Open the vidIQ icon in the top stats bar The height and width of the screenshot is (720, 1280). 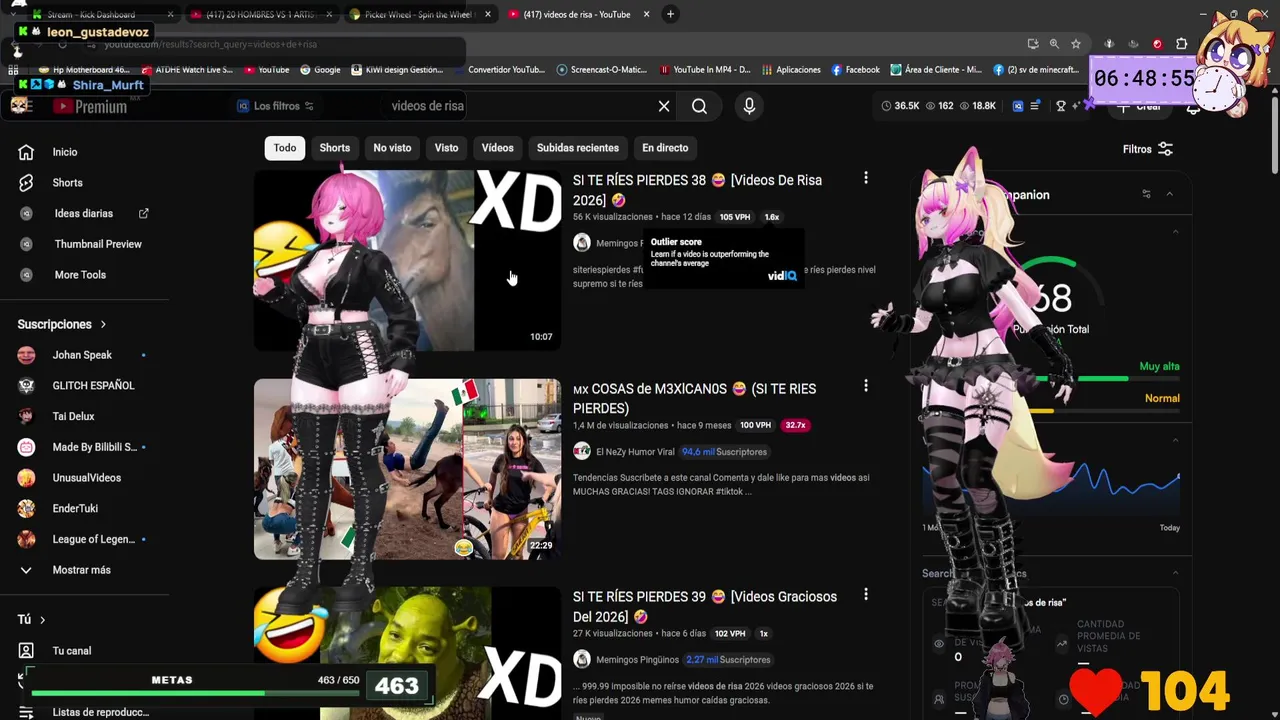[x=1018, y=106]
